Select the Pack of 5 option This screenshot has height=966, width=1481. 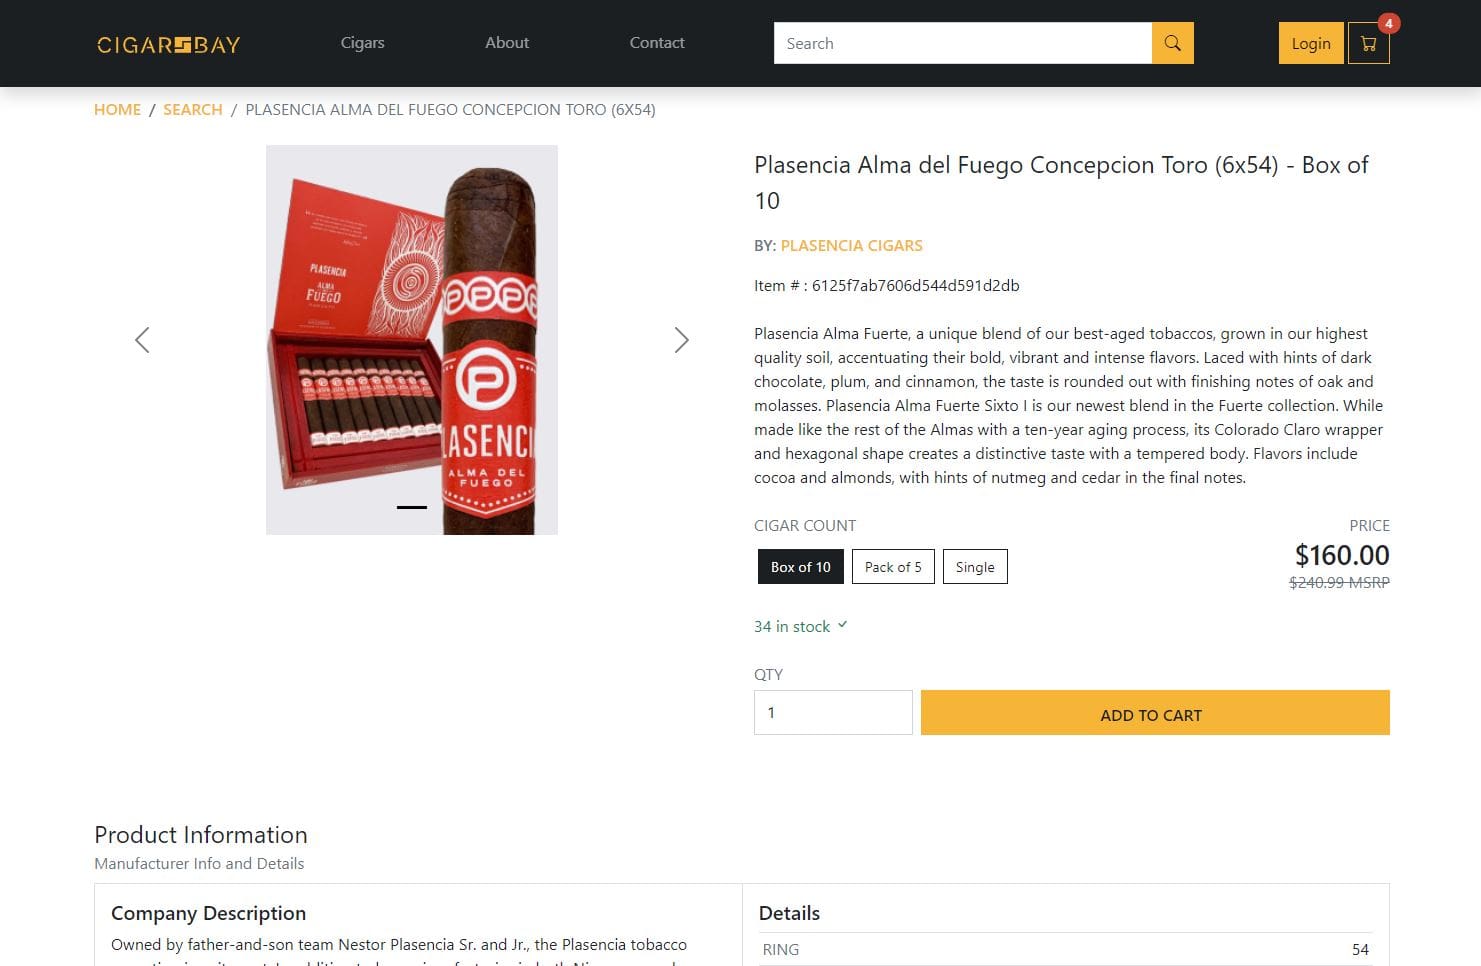tap(893, 567)
